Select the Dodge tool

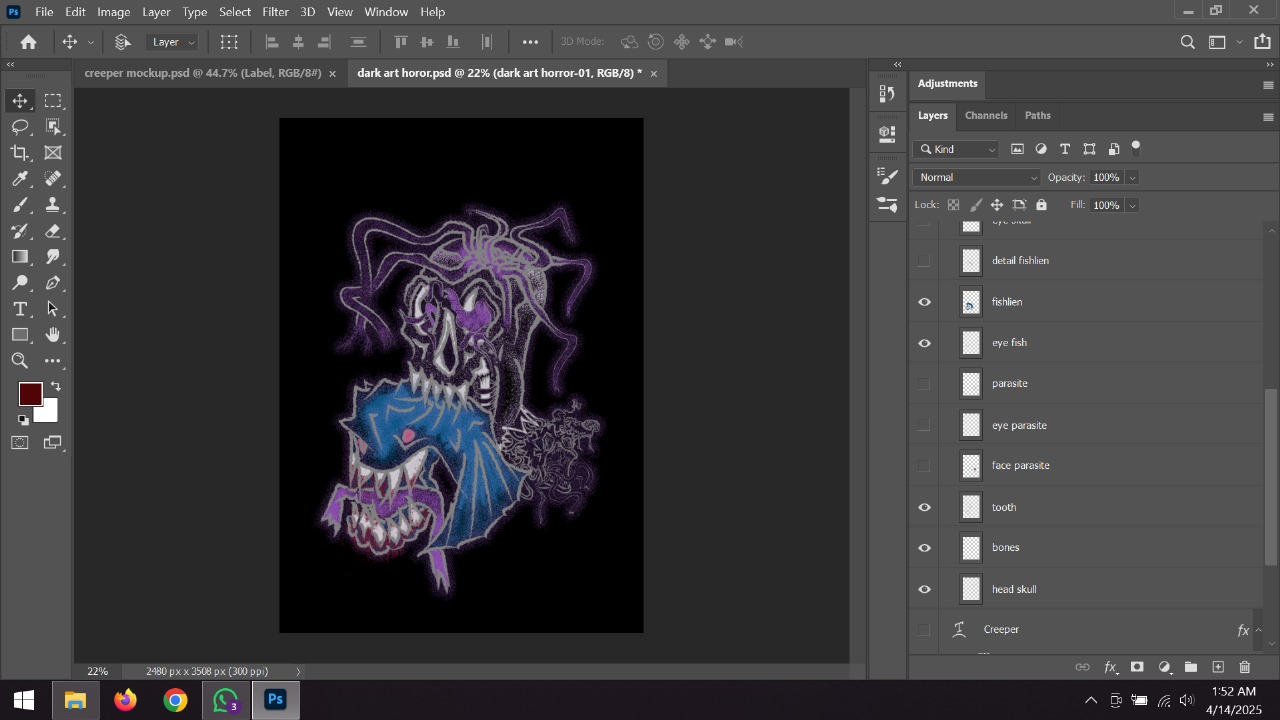click(20, 283)
